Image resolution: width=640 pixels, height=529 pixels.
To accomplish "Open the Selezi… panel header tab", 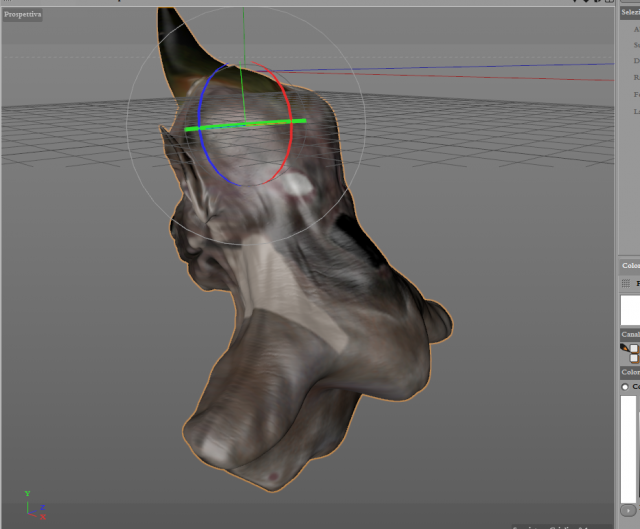I will [630, 13].
